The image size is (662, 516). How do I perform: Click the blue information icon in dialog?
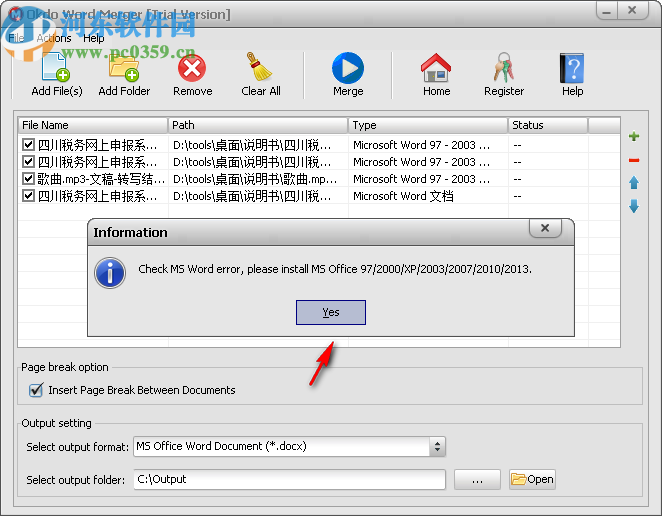[110, 273]
